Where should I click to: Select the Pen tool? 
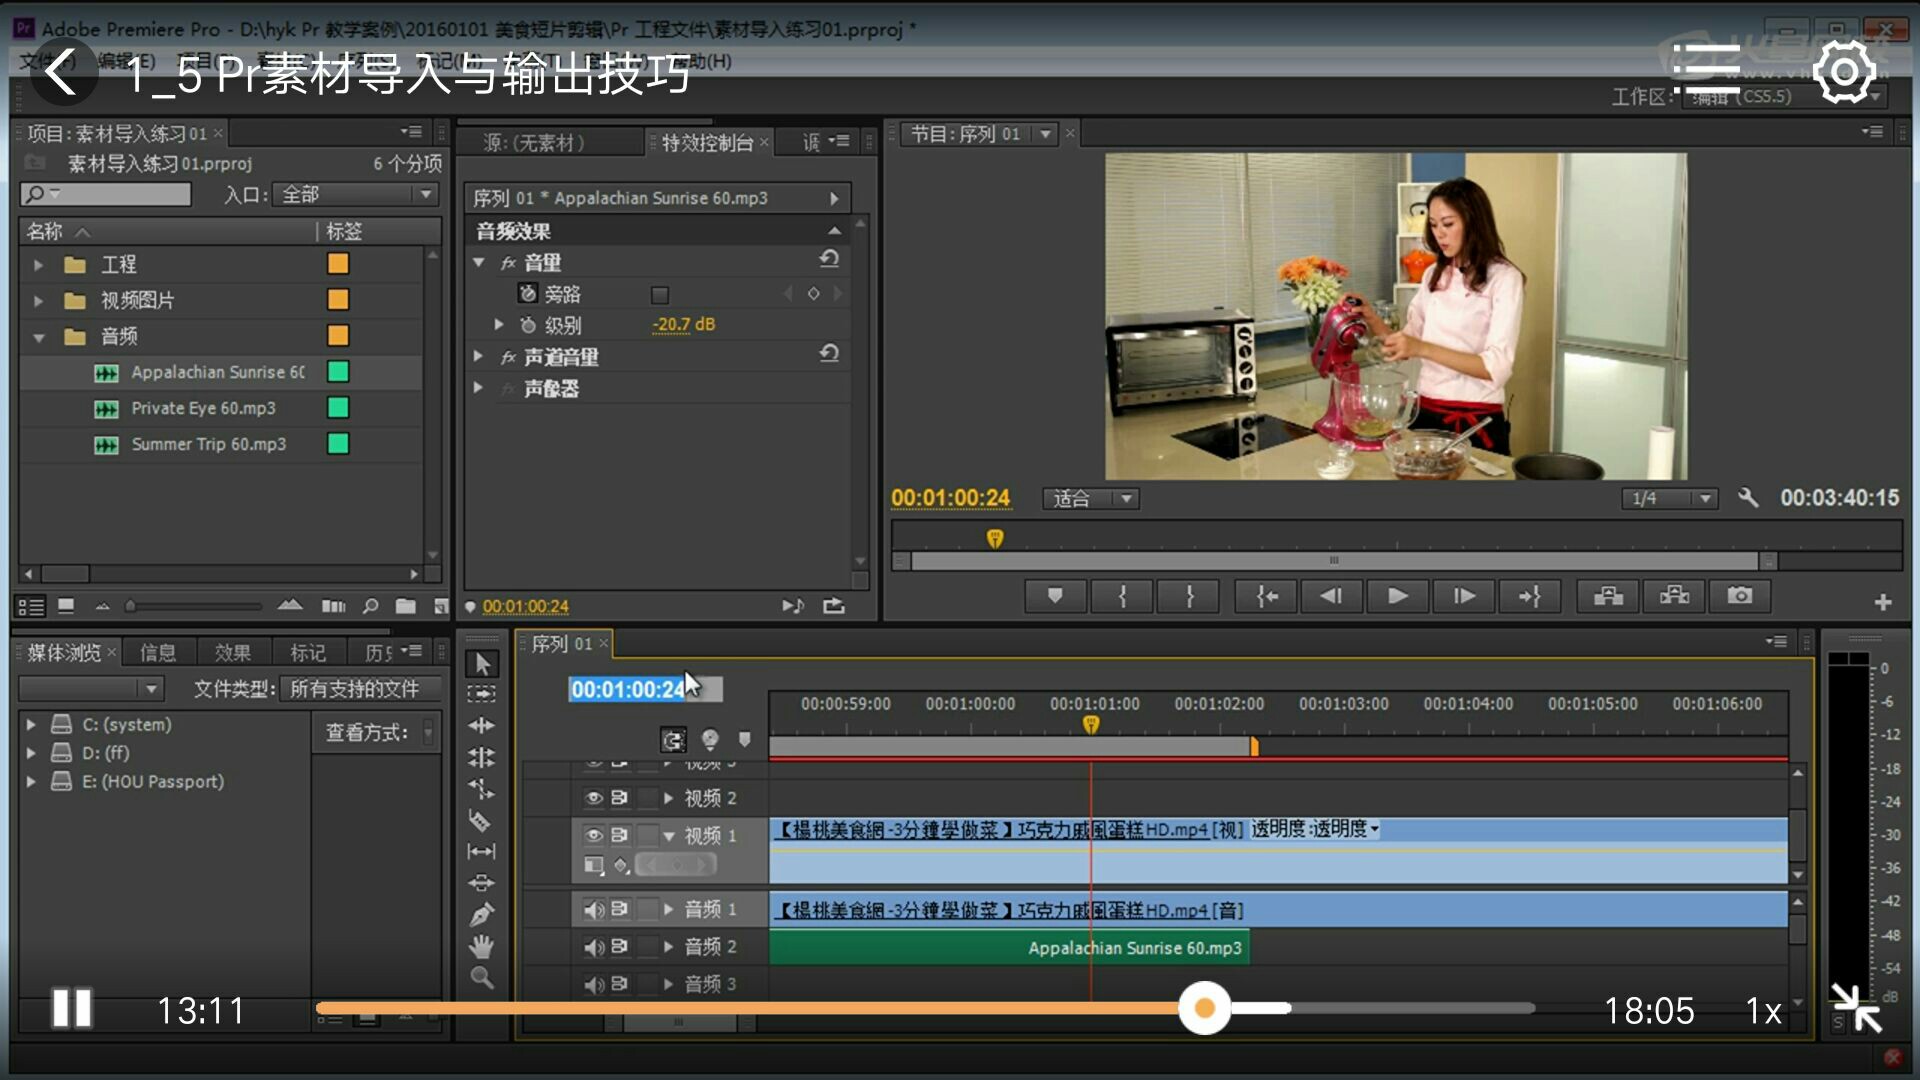click(482, 914)
